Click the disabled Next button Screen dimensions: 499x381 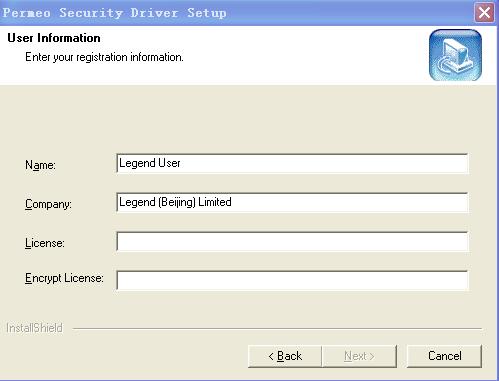coord(359,356)
